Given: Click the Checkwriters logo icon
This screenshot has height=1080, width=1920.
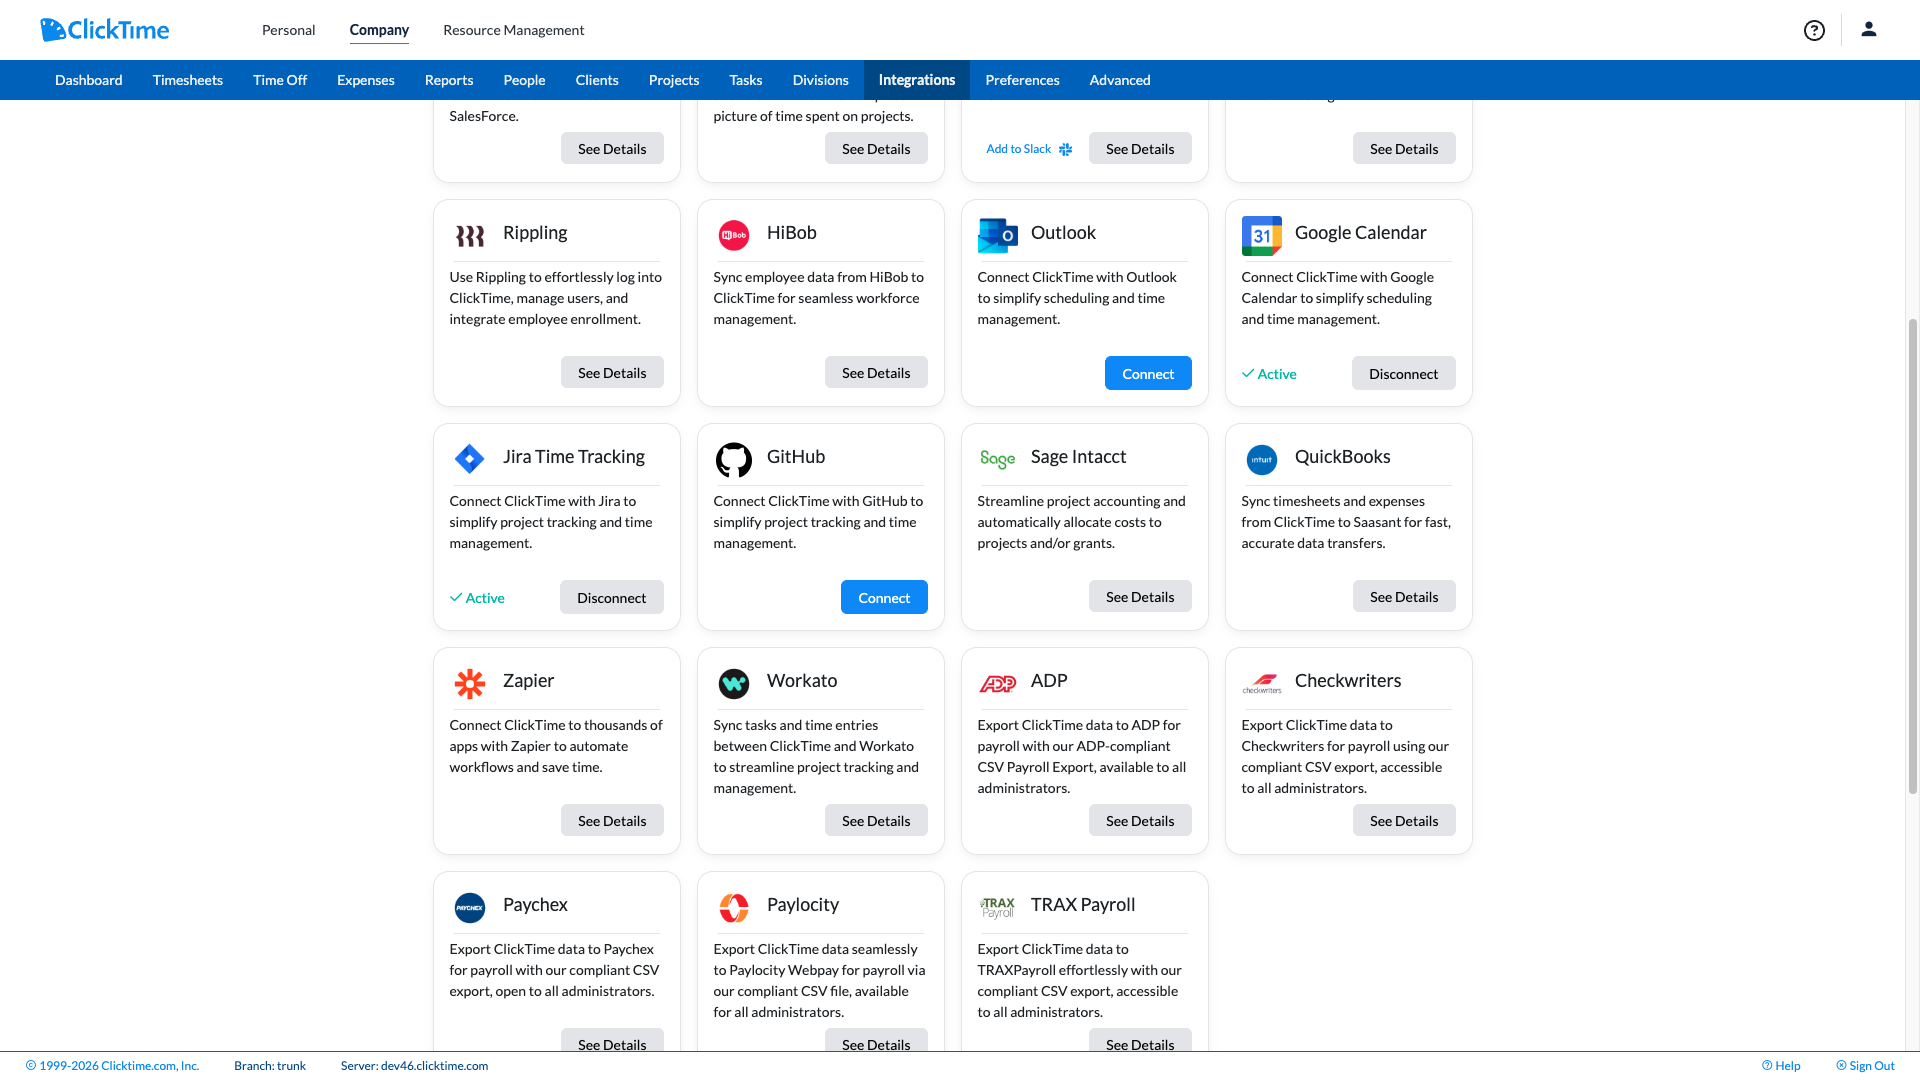Looking at the screenshot, I should coord(1262,684).
